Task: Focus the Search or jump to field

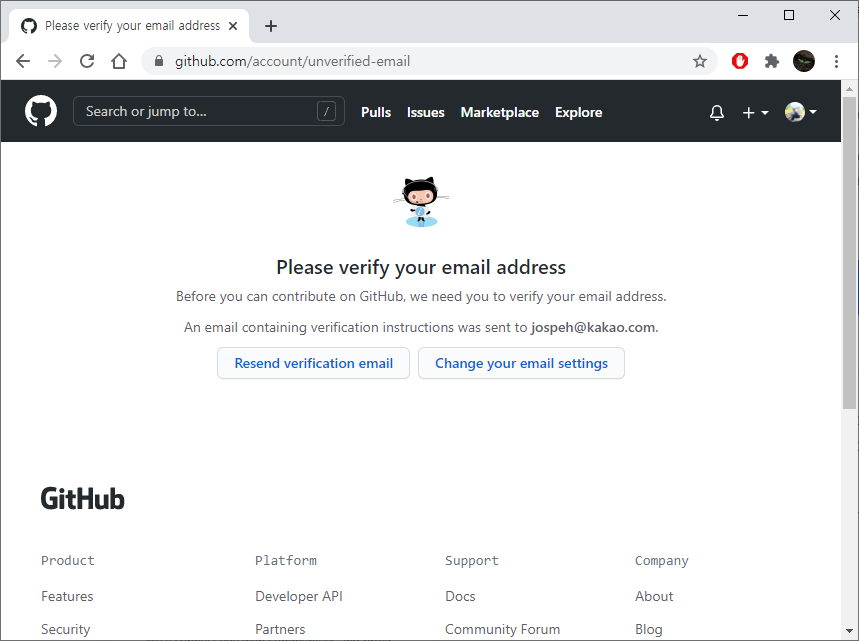Action: point(209,111)
